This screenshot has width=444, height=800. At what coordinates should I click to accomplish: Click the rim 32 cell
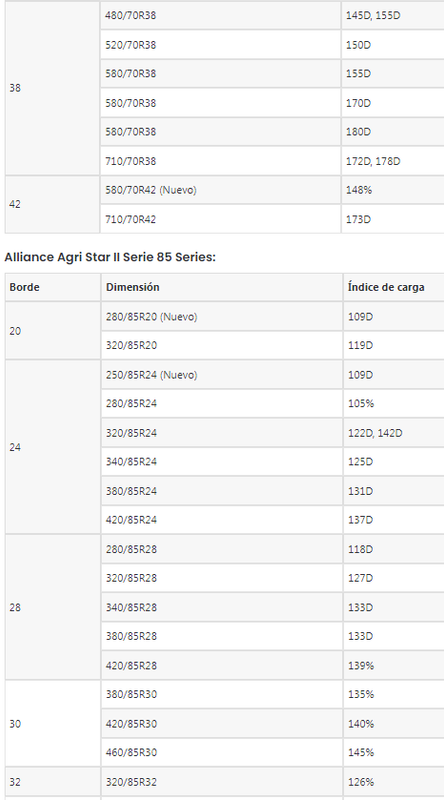(53, 782)
